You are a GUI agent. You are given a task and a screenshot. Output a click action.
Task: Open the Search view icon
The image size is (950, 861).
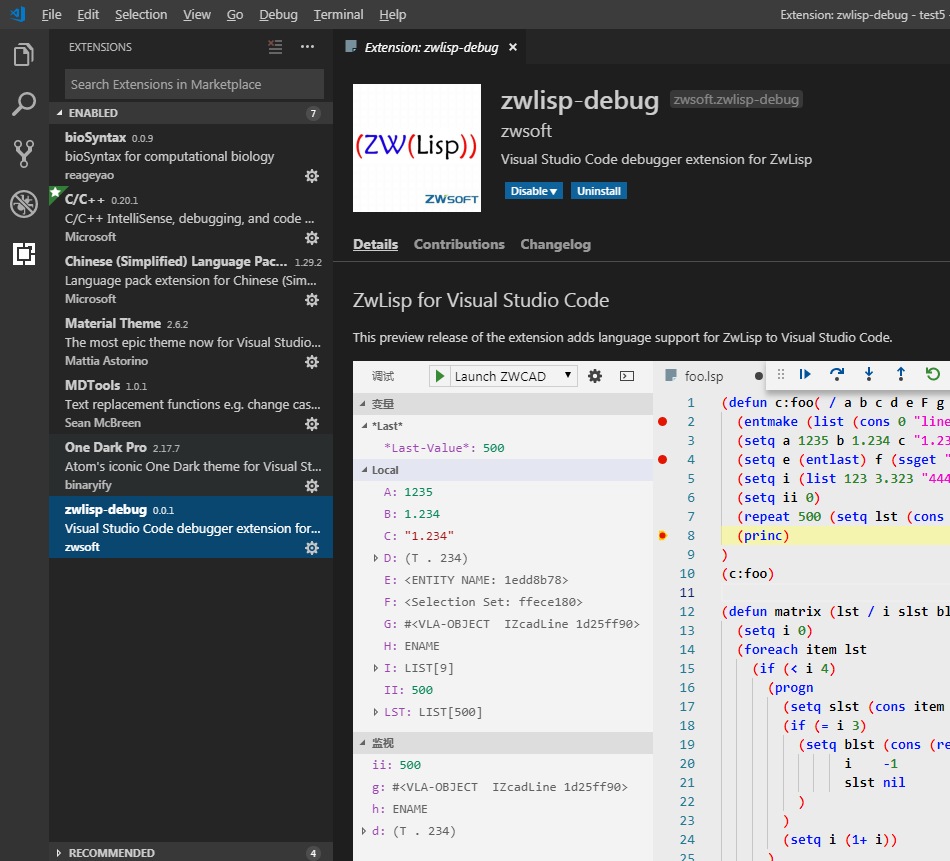pos(24,104)
